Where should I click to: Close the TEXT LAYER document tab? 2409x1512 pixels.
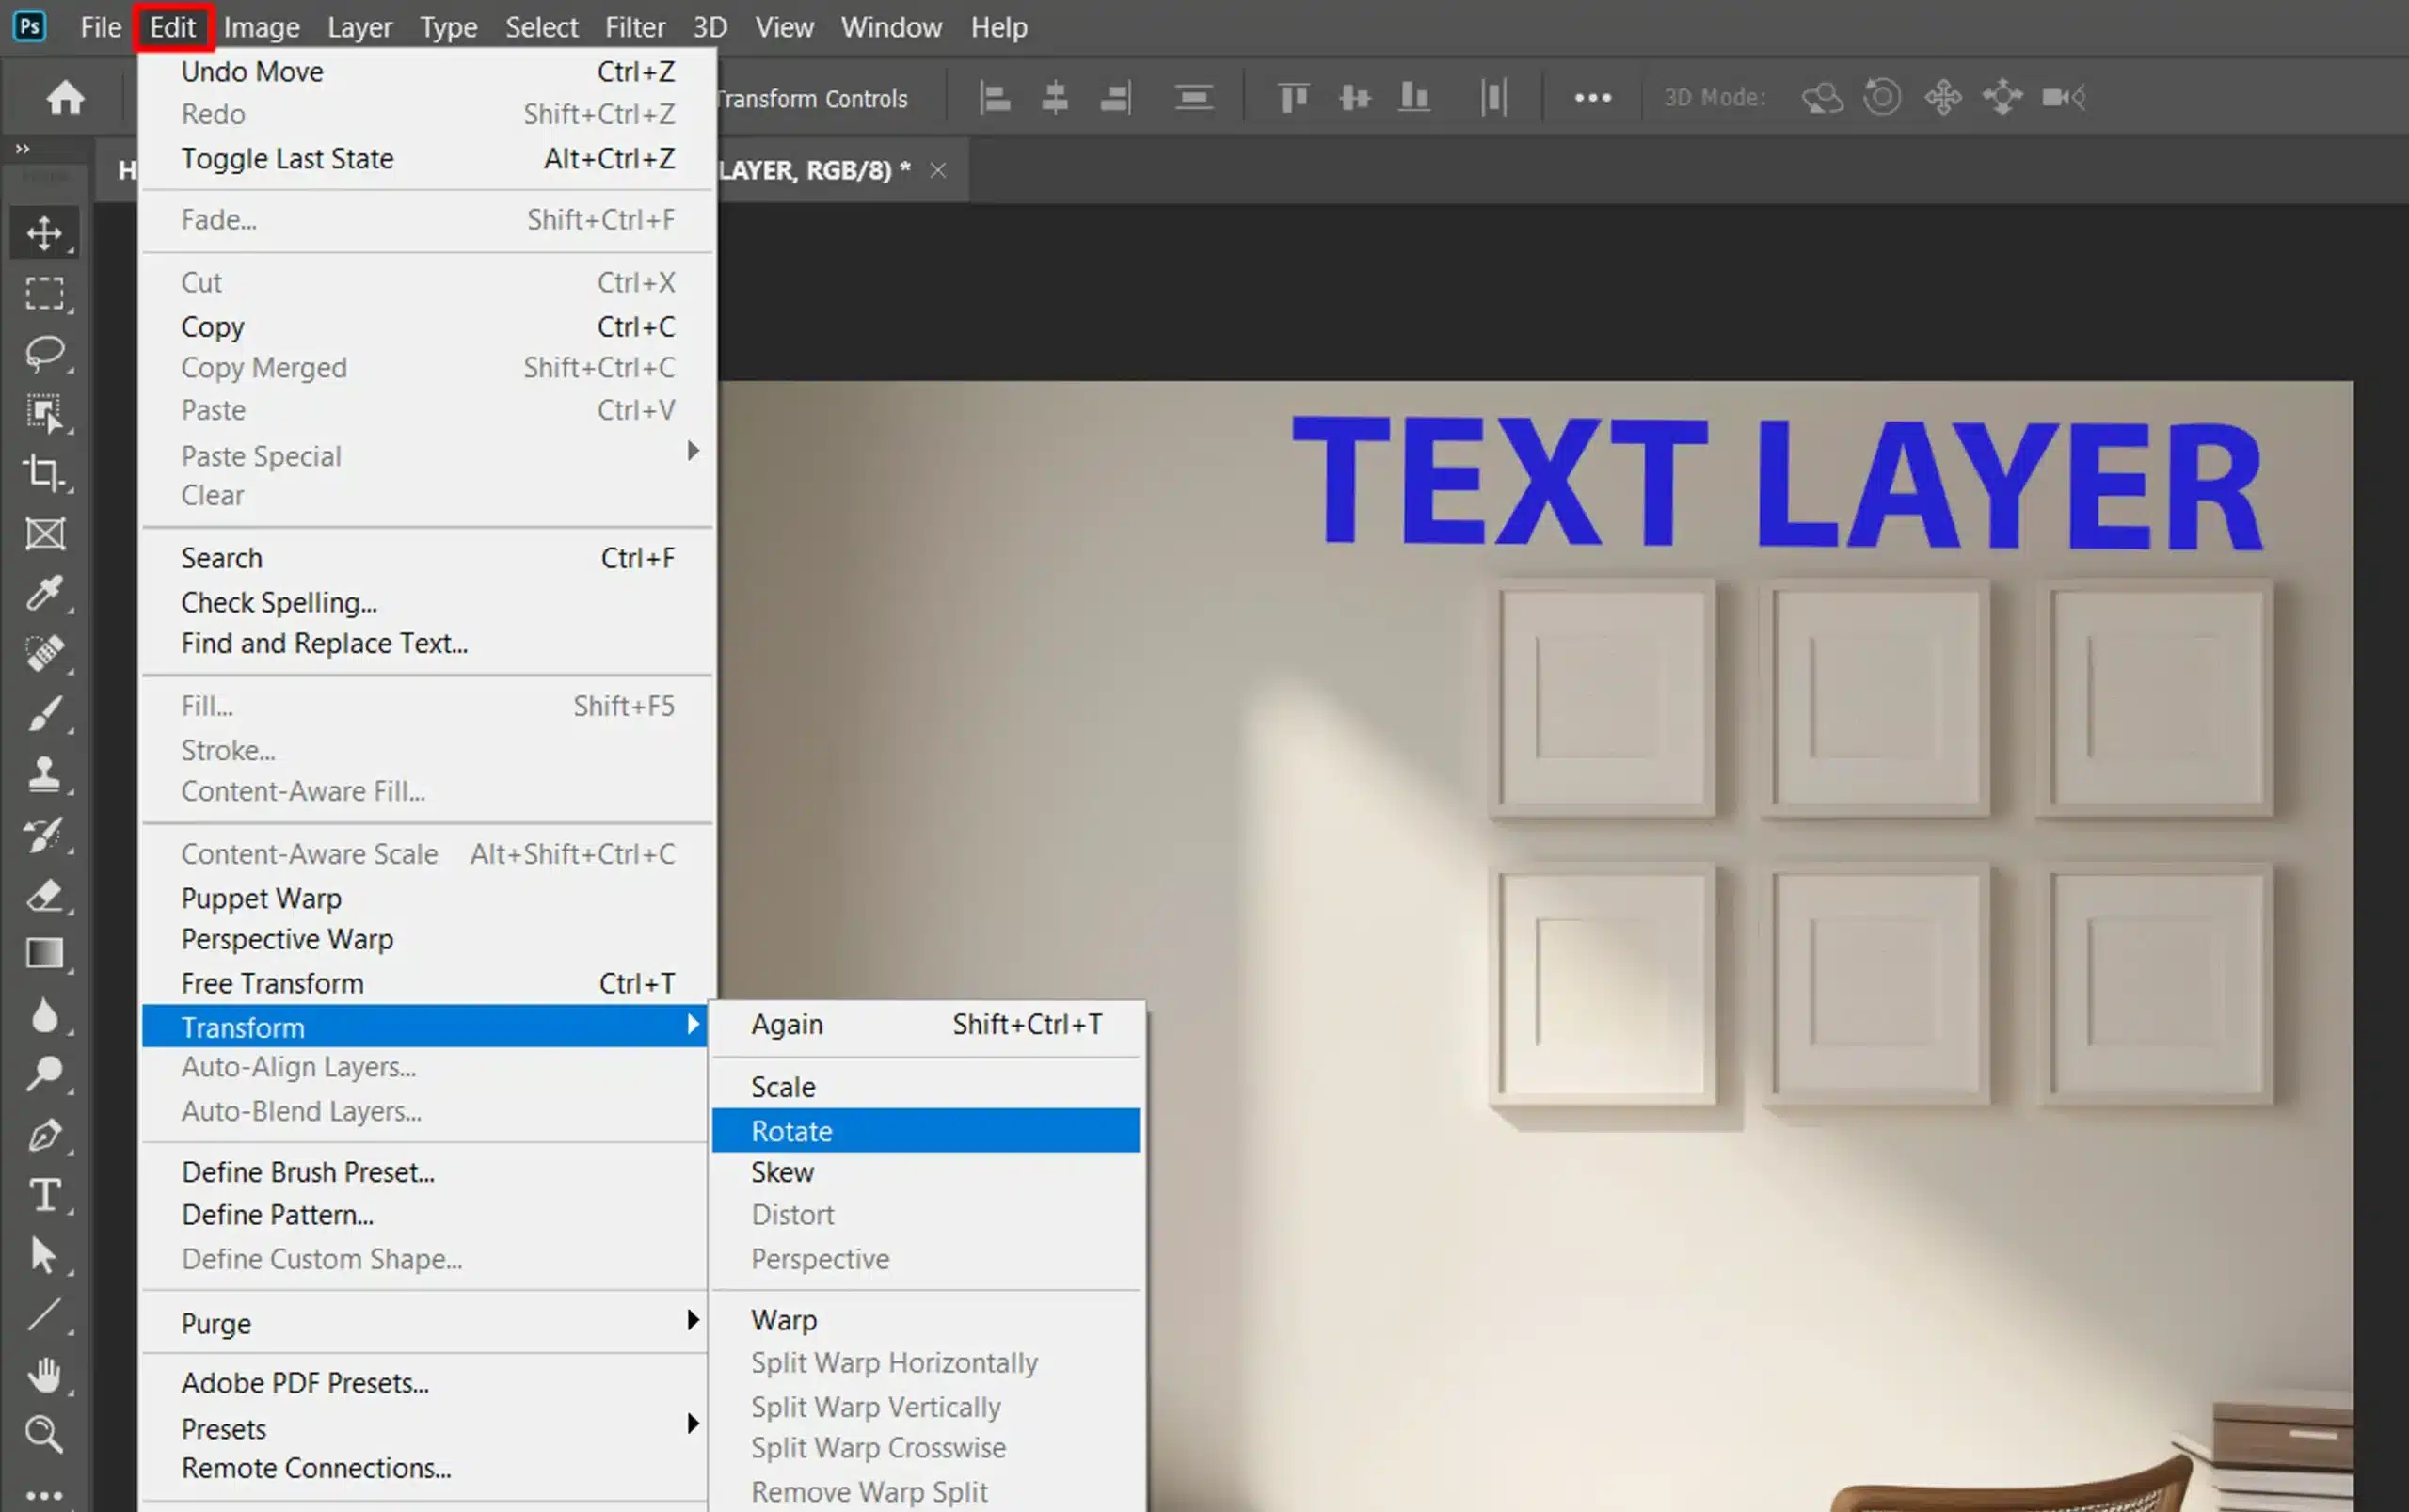[938, 170]
